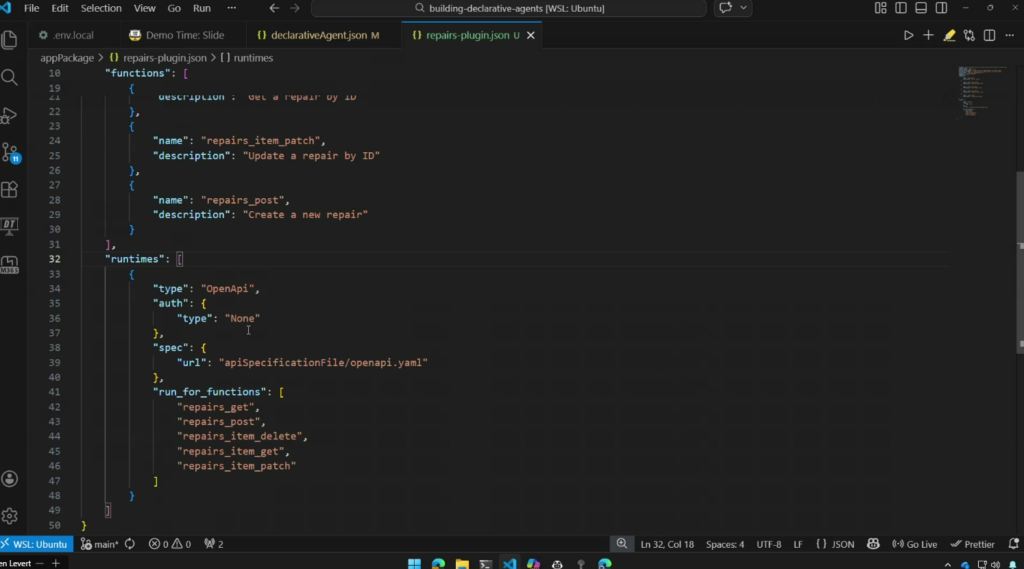The width and height of the screenshot is (1024, 569).
Task: Click the Search icon in activity bar
Action: click(x=10, y=78)
